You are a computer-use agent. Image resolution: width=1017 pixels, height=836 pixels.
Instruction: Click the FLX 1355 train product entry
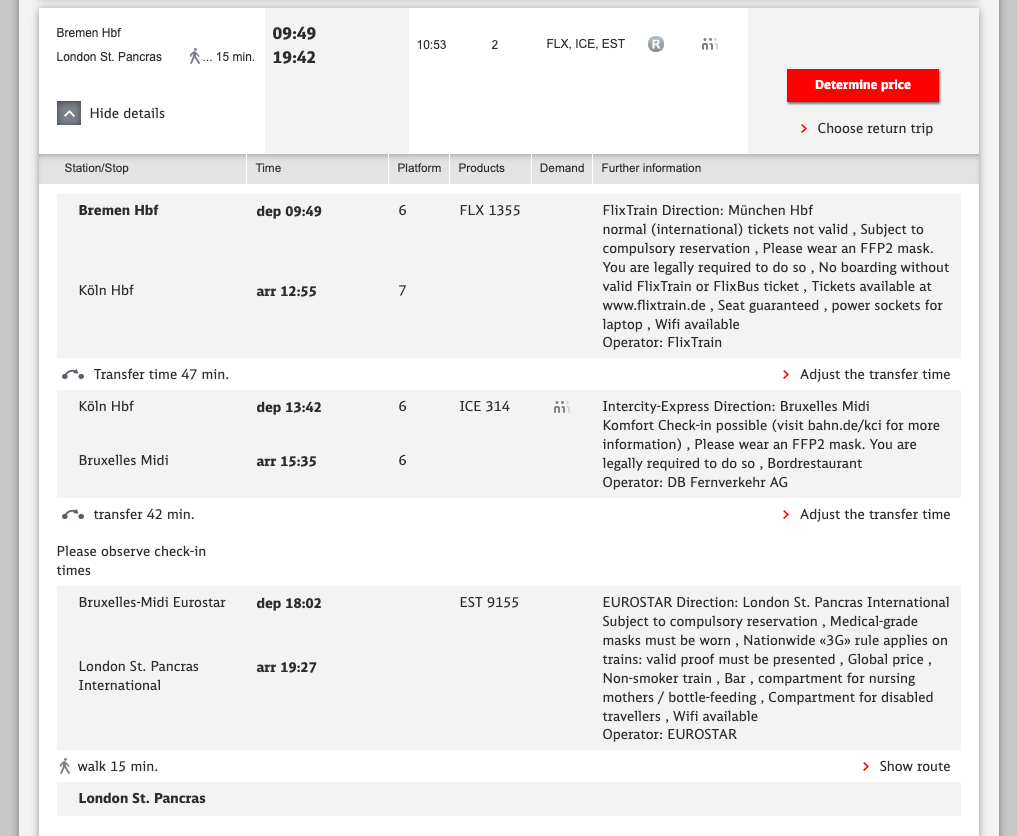coord(489,211)
